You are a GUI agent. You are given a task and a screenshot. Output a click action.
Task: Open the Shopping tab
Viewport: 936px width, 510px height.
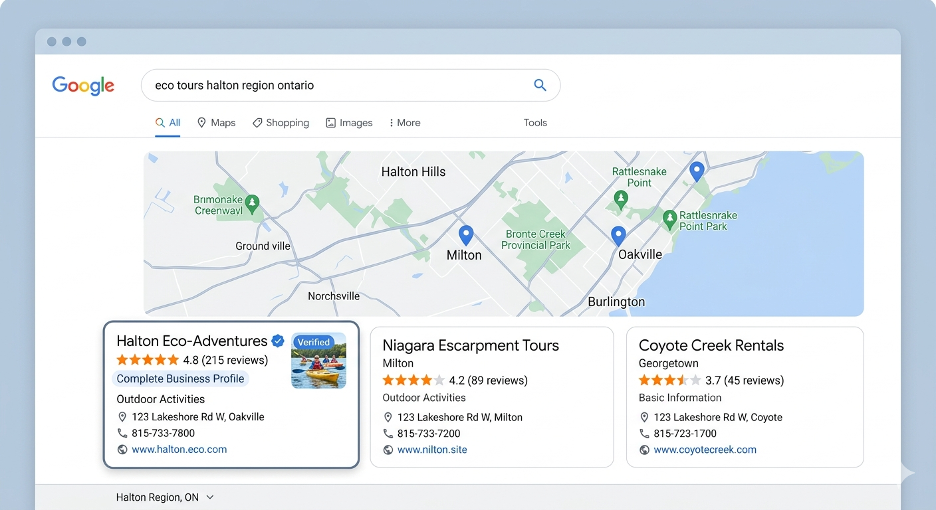coord(281,122)
